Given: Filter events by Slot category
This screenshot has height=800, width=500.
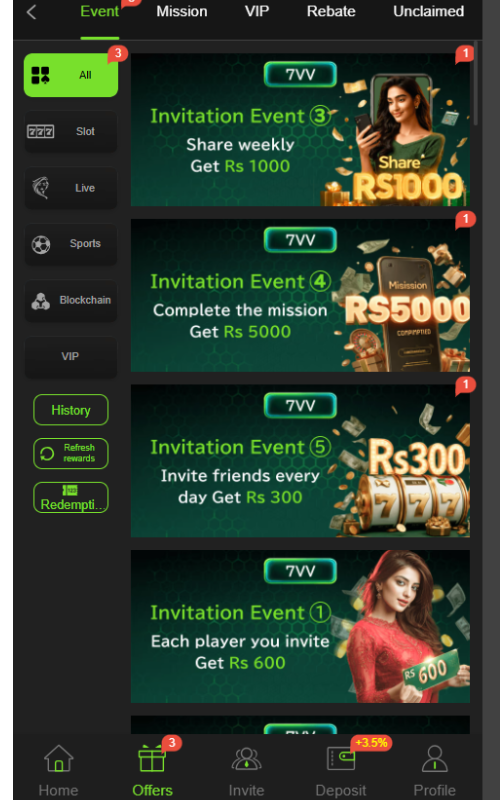Looking at the screenshot, I should 71,132.
